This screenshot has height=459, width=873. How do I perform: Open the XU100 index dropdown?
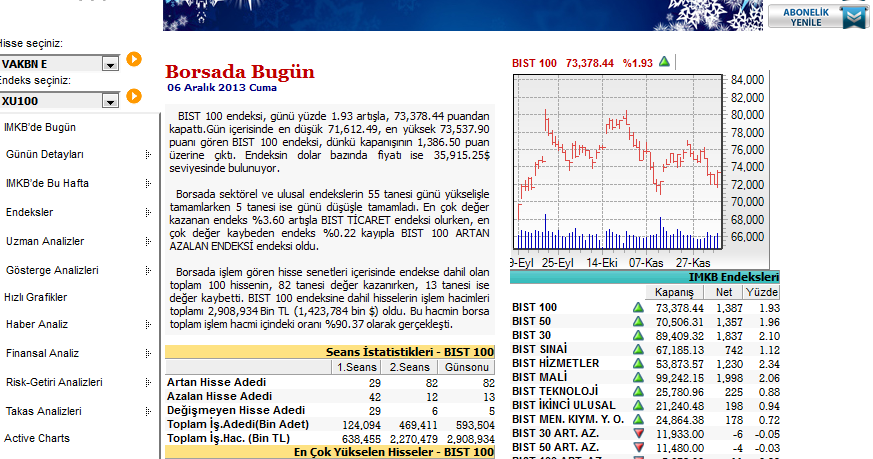click(110, 101)
